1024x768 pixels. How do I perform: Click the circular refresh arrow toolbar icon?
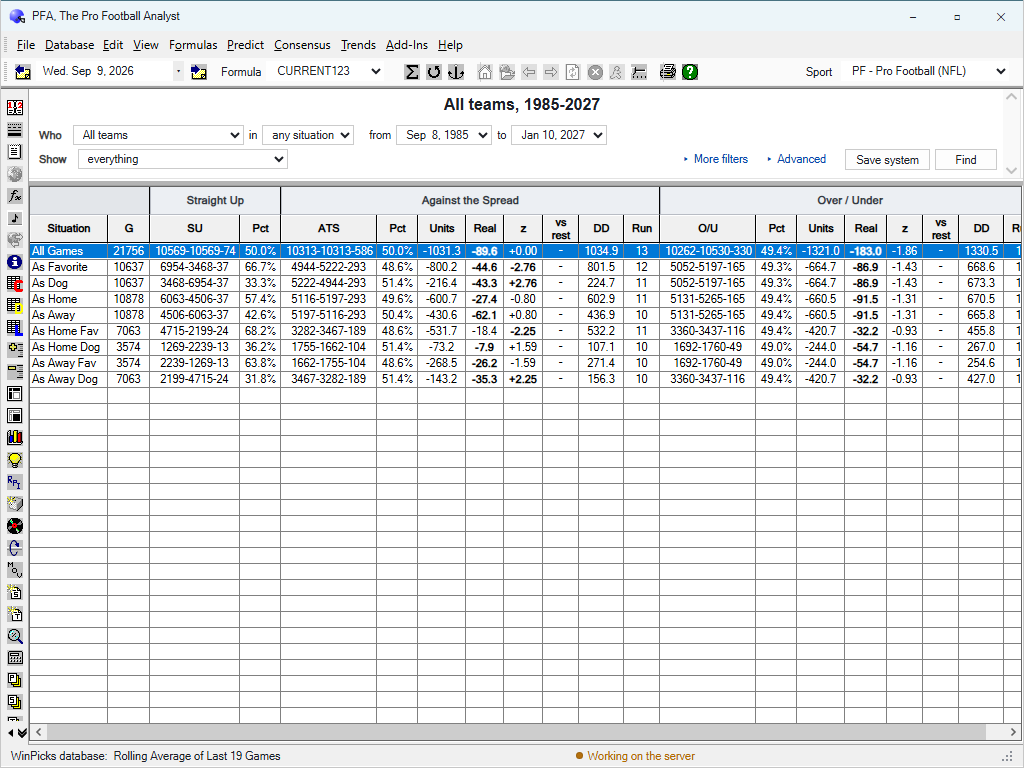click(x=434, y=72)
